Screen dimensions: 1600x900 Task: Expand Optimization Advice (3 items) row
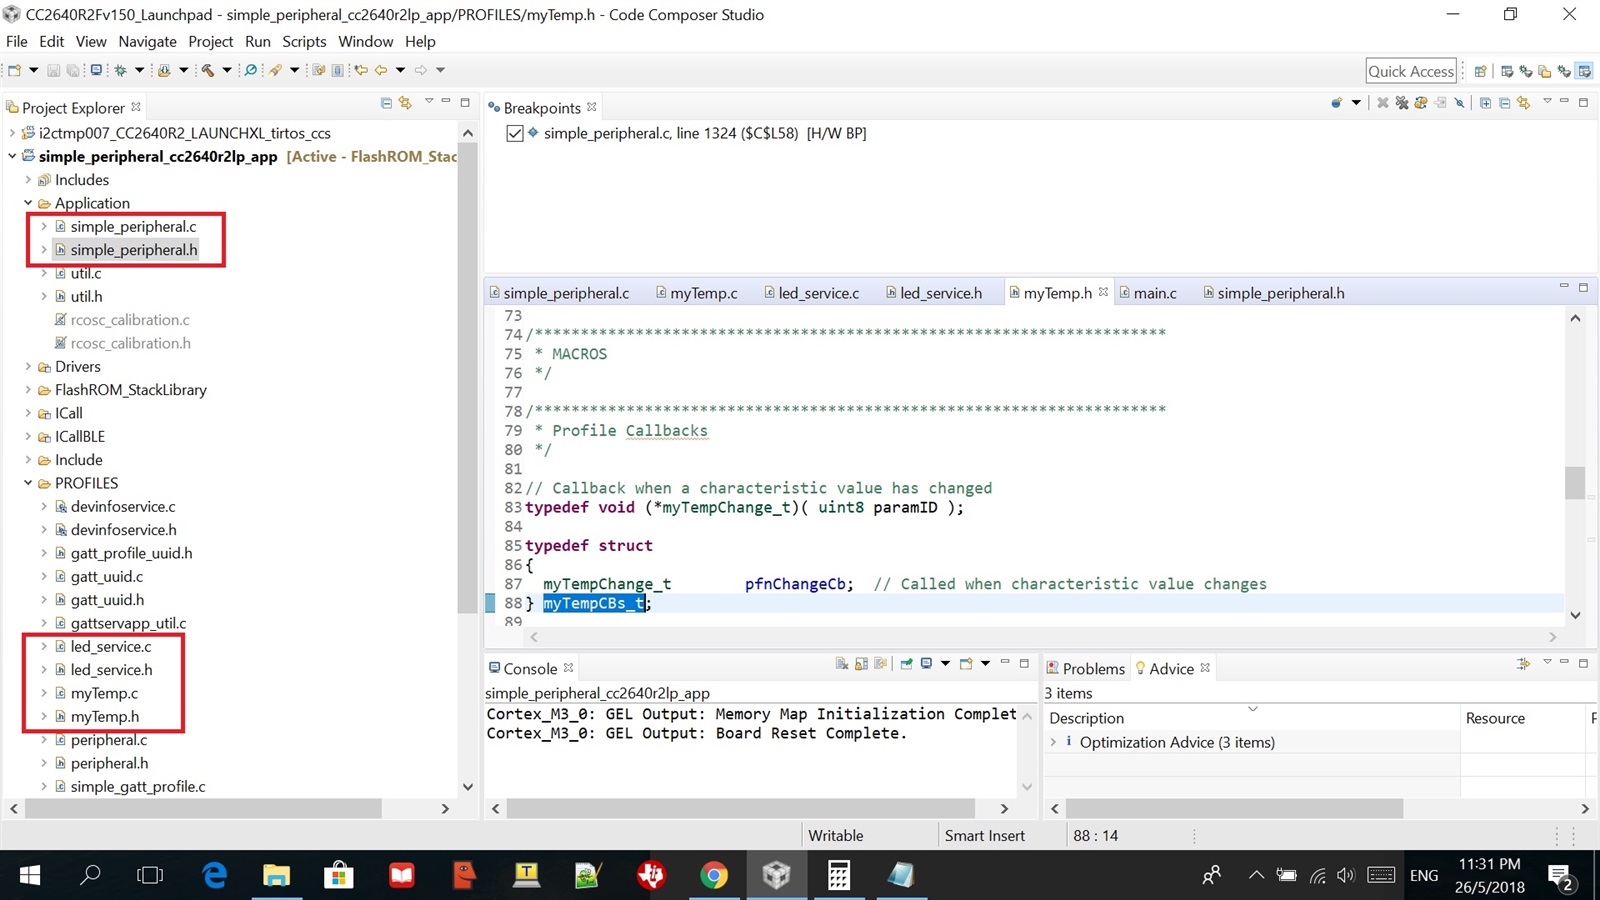click(1053, 742)
